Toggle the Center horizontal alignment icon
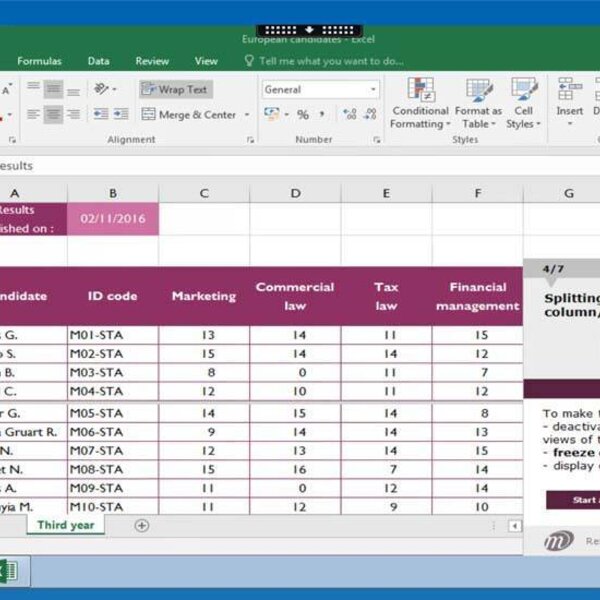 pyautogui.click(x=53, y=114)
